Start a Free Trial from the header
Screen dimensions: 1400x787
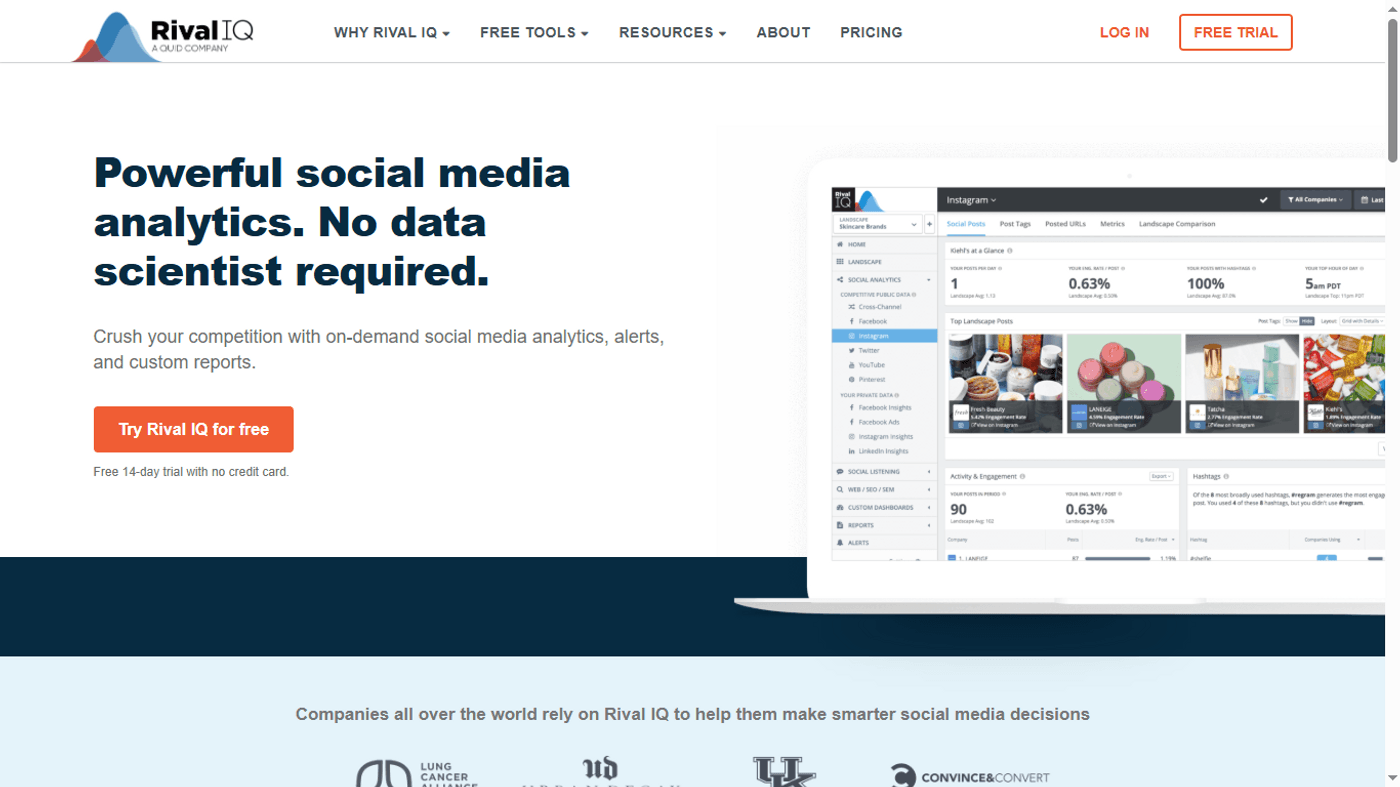[1235, 32]
